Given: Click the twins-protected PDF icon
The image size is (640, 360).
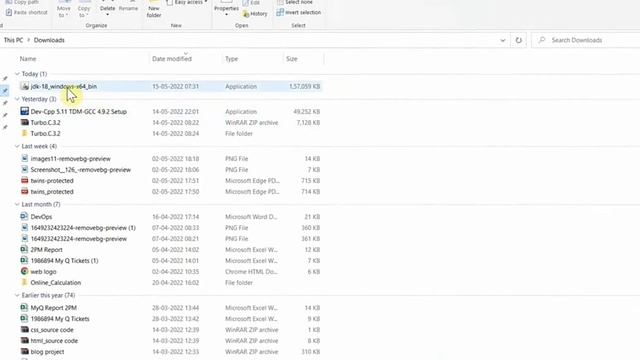Looking at the screenshot, I should pos(24,180).
